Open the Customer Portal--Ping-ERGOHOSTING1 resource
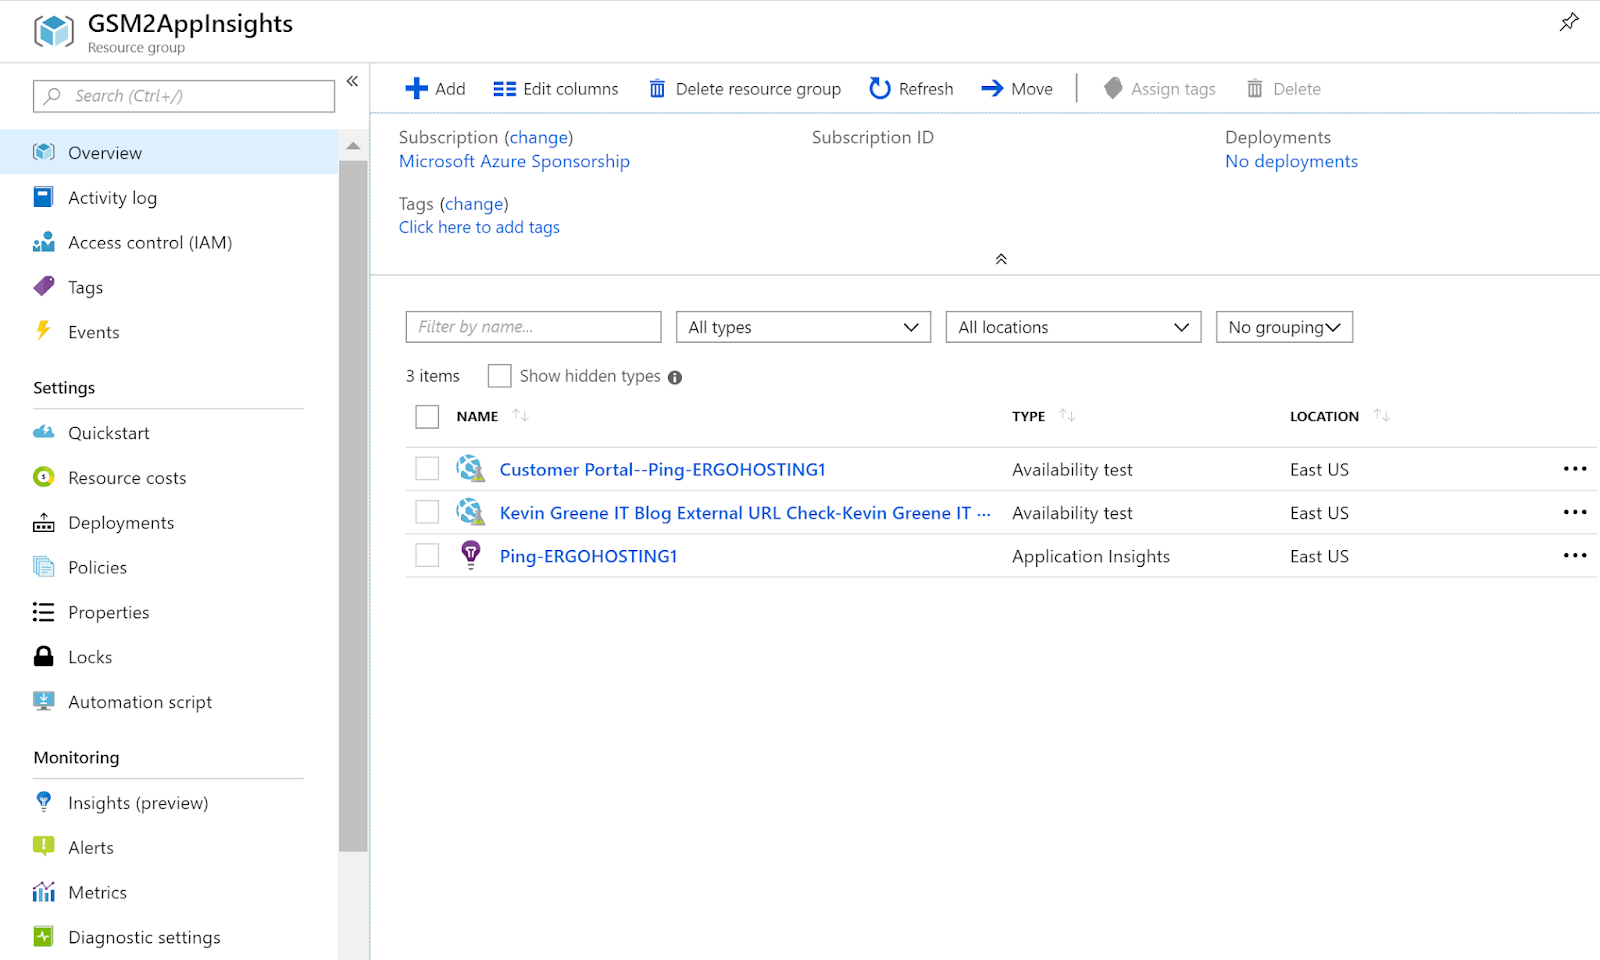The width and height of the screenshot is (1600, 960). point(662,468)
